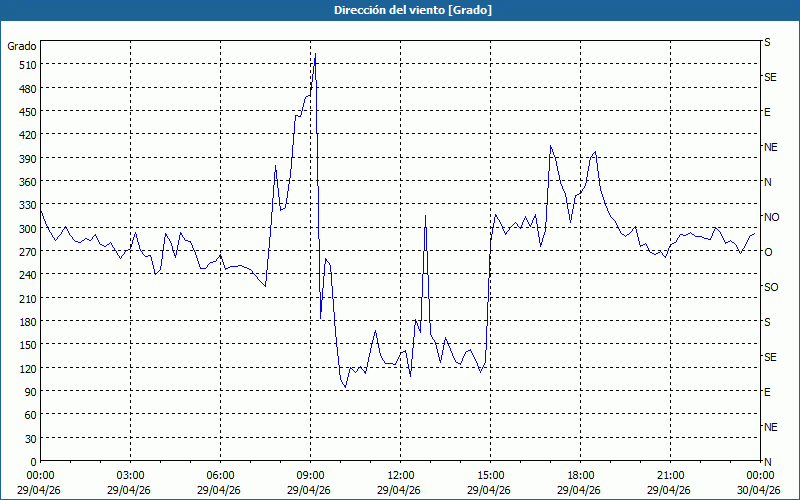
Task: Click the "O" compass label on the right axis
Action: tap(768, 252)
